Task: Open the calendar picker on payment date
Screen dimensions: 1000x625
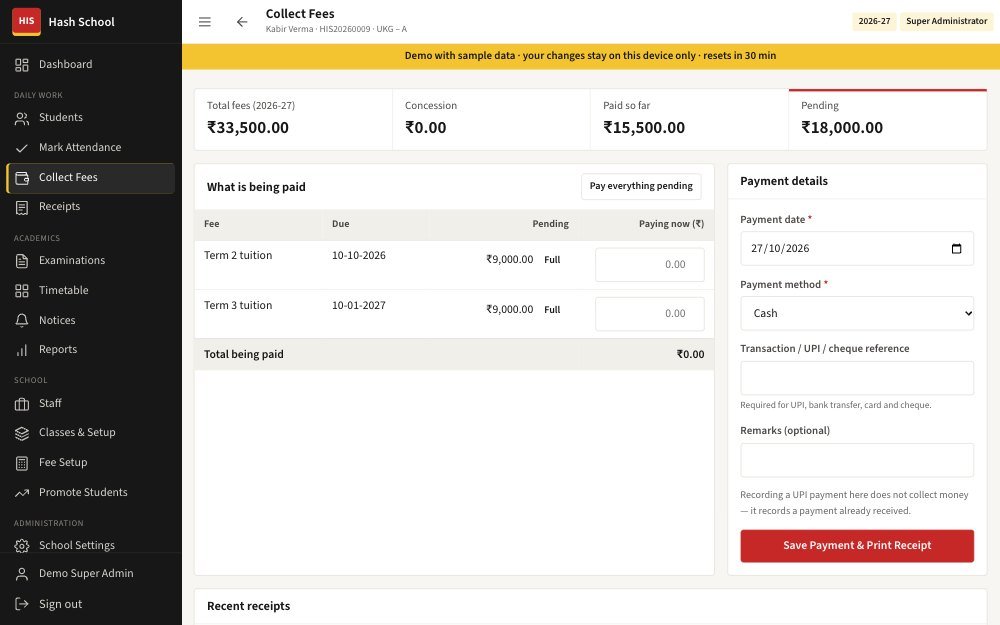Action: (x=956, y=249)
